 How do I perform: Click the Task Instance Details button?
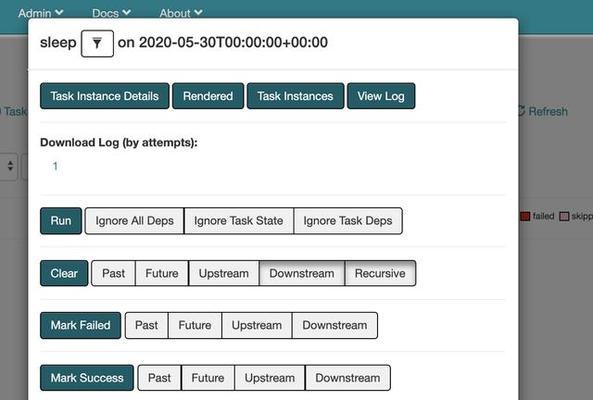(105, 96)
